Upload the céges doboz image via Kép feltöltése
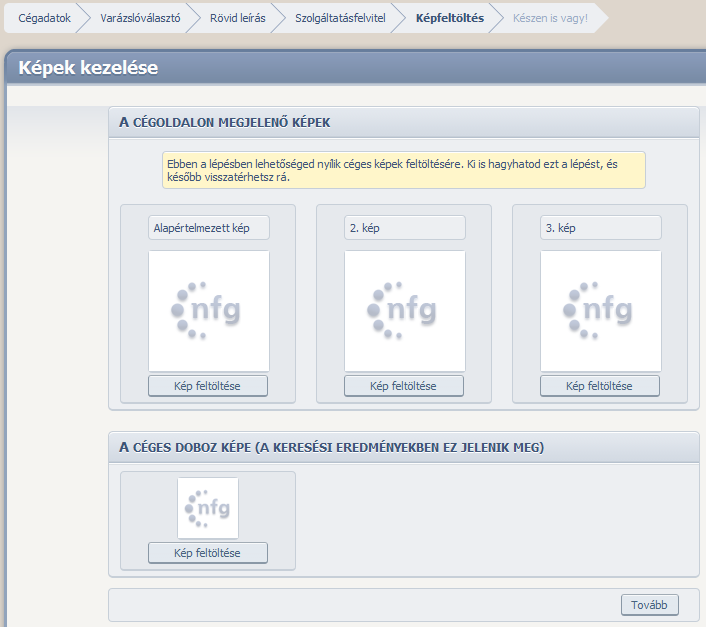The height and width of the screenshot is (627, 706). [x=208, y=553]
